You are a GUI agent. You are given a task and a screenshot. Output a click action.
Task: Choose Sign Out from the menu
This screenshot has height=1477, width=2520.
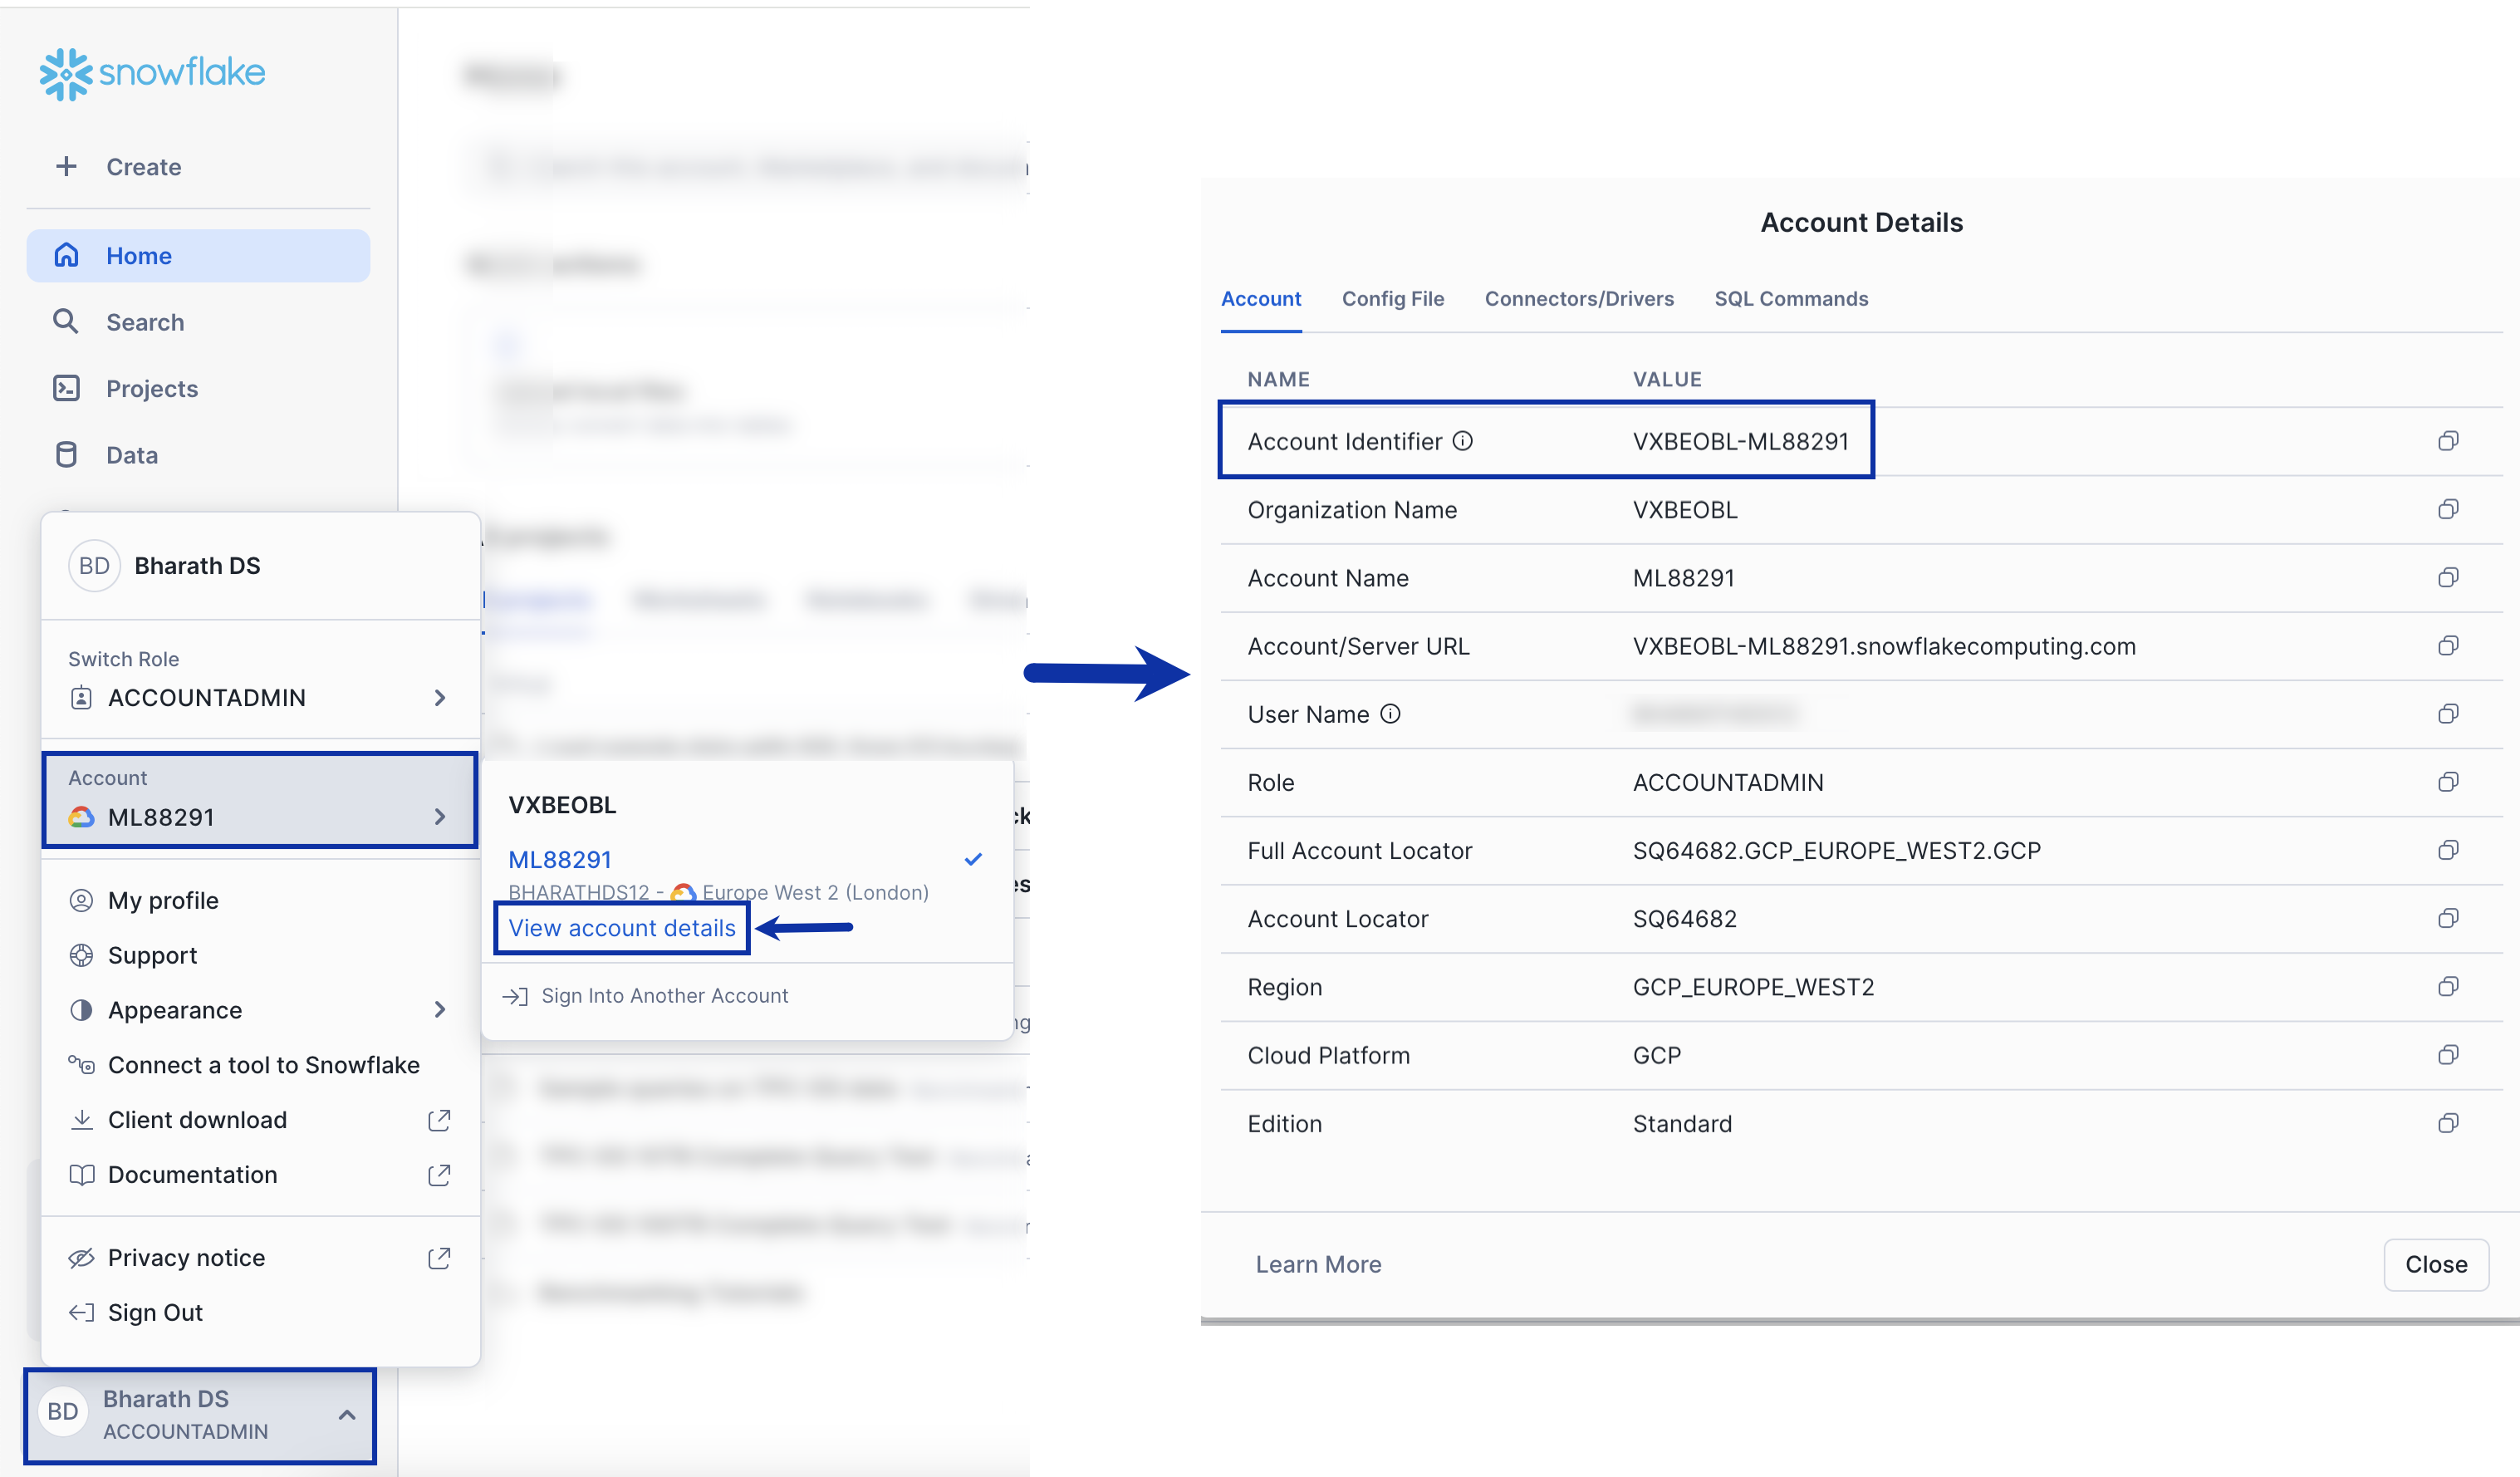[x=155, y=1312]
